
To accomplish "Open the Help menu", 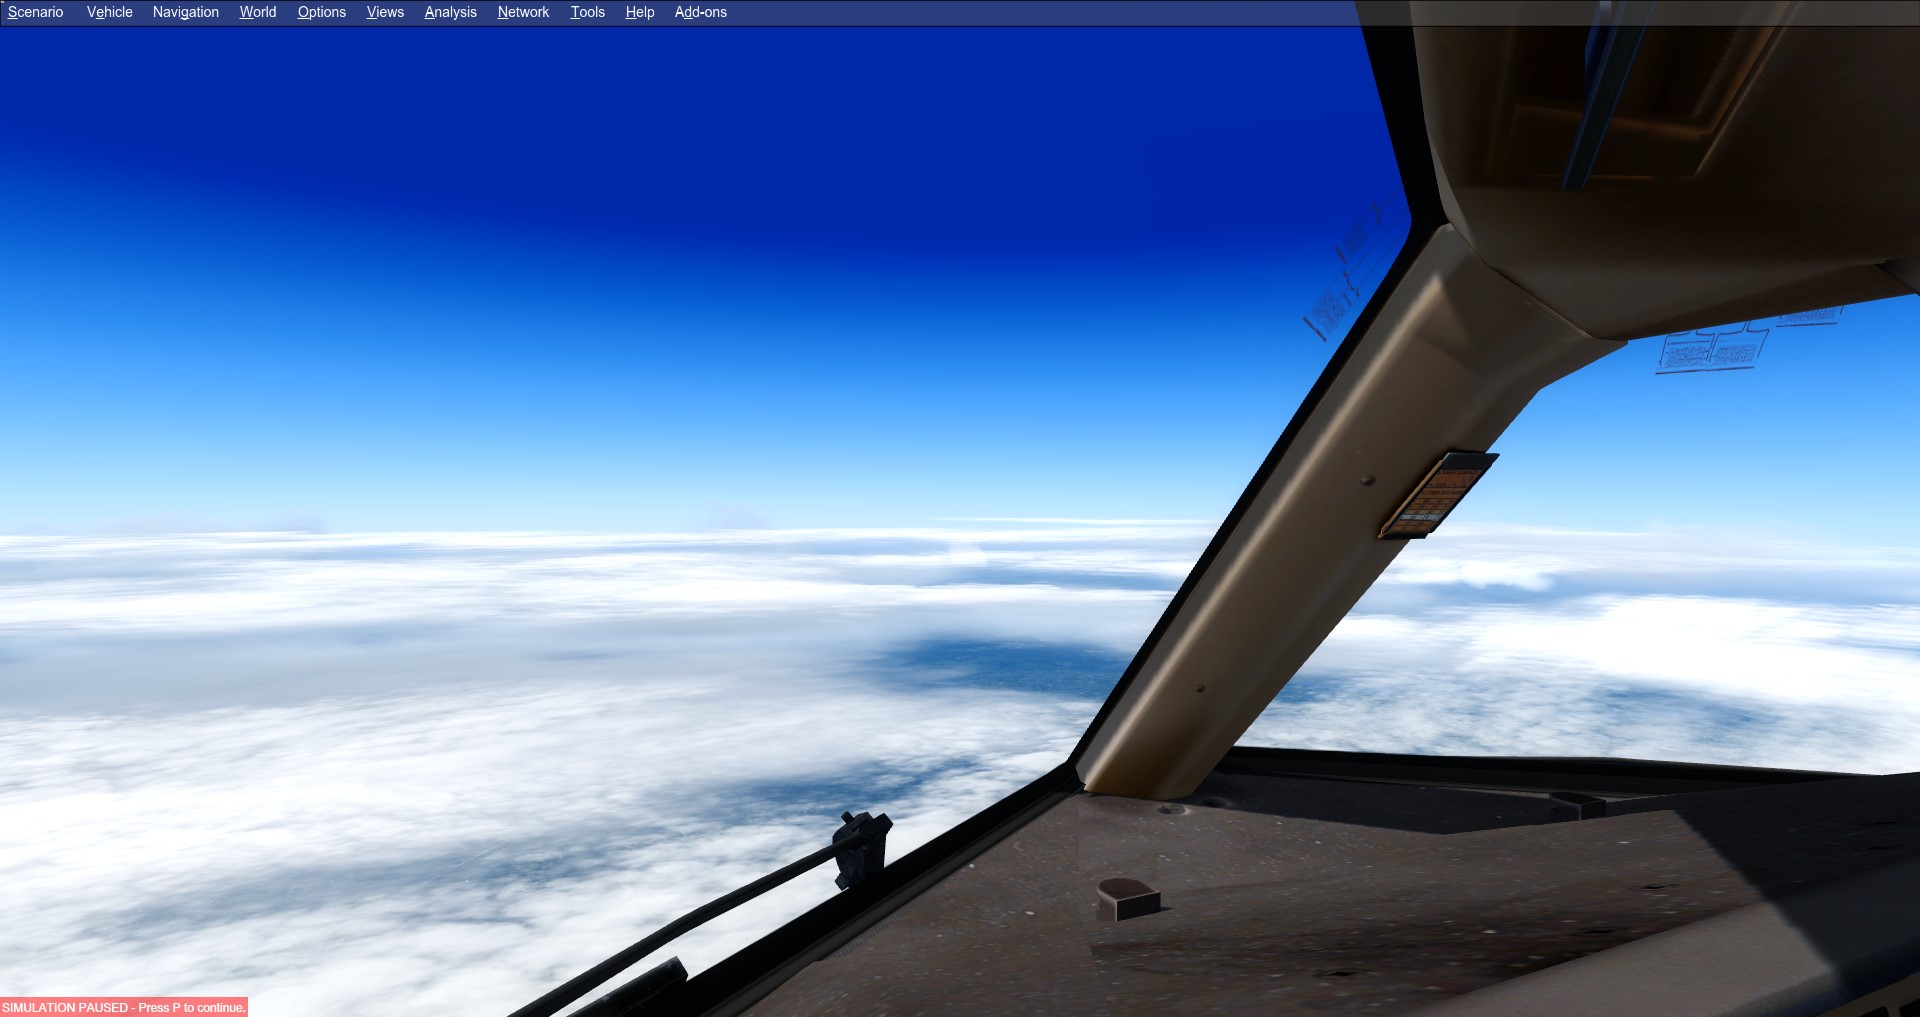I will pos(639,12).
